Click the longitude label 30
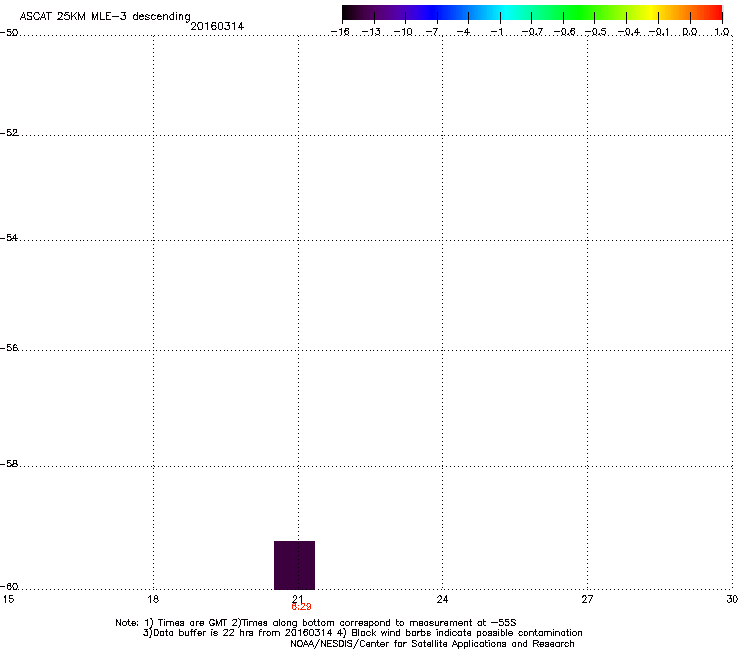Image resolution: width=740 pixels, height=650 pixels. 732,599
